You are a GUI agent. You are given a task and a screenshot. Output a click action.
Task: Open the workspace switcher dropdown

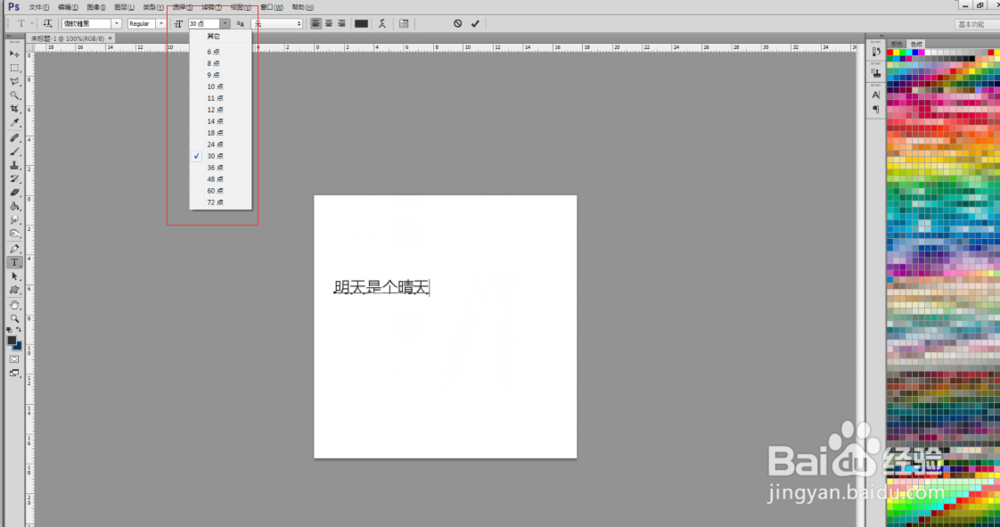click(977, 24)
